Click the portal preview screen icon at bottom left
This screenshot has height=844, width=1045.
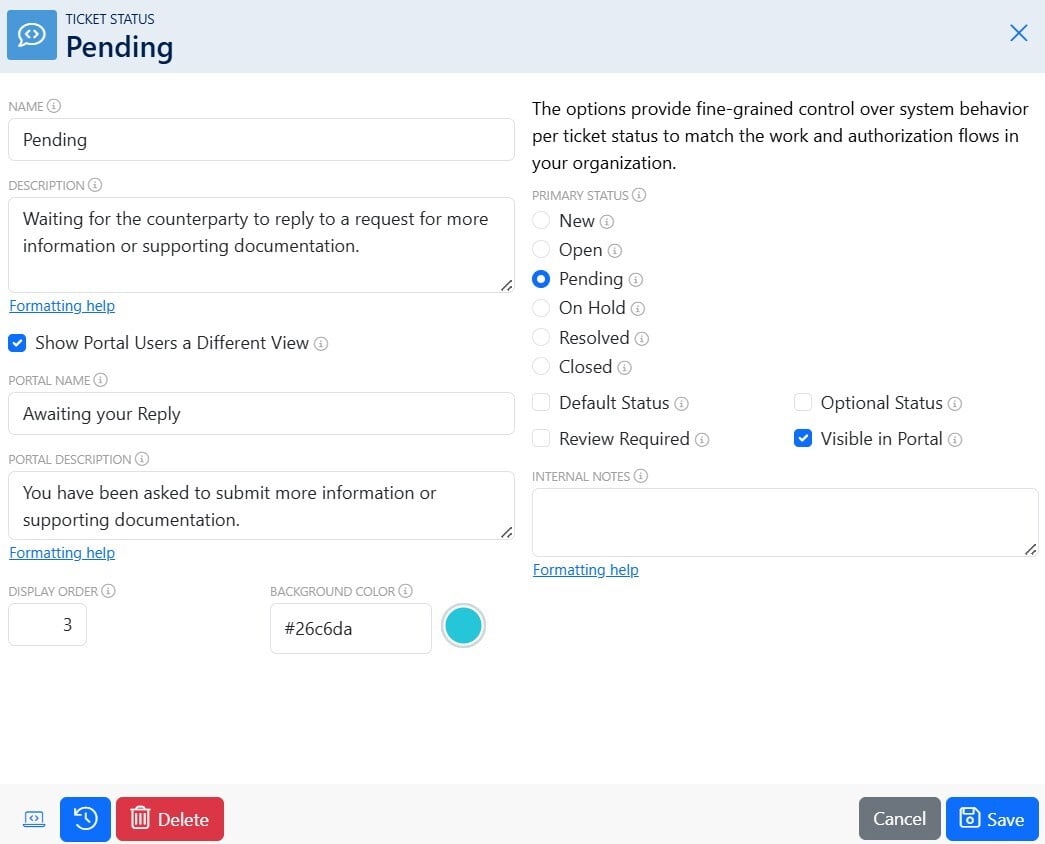coord(34,819)
